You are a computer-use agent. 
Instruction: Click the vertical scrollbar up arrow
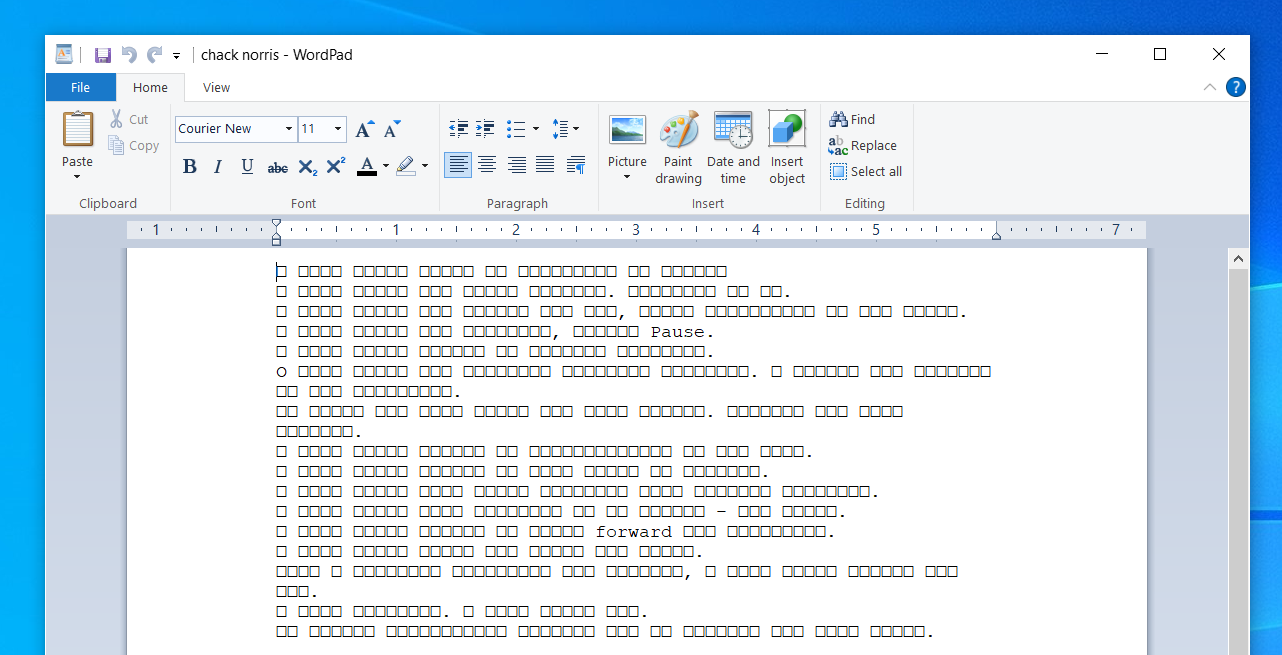[1238, 259]
